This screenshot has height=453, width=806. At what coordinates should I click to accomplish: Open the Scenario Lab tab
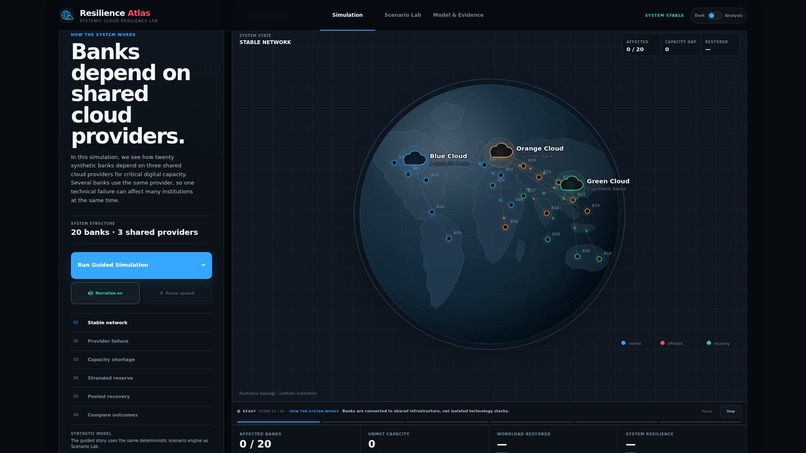pyautogui.click(x=402, y=15)
